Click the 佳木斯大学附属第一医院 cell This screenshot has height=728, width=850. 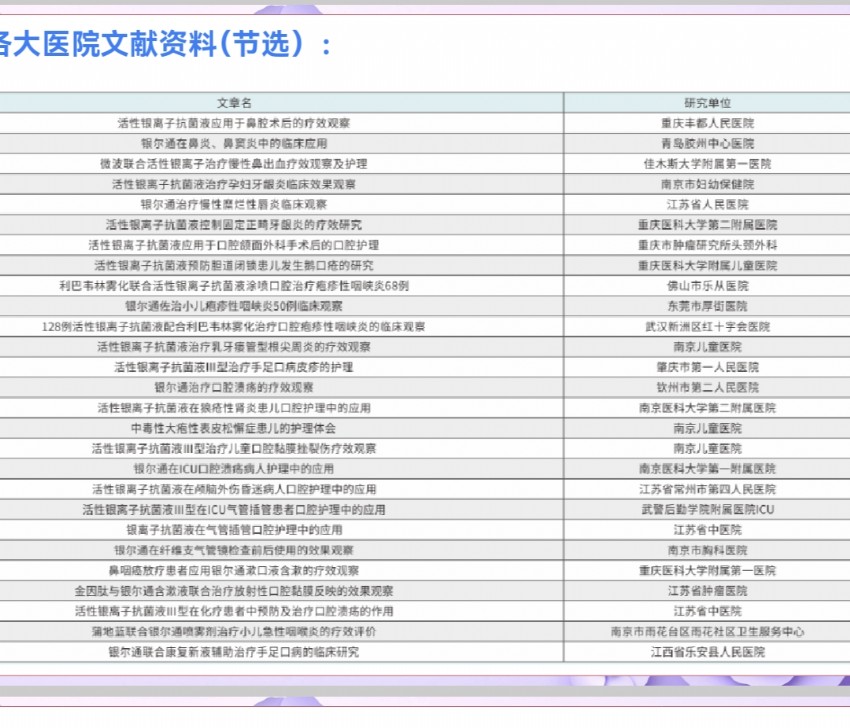(707, 164)
